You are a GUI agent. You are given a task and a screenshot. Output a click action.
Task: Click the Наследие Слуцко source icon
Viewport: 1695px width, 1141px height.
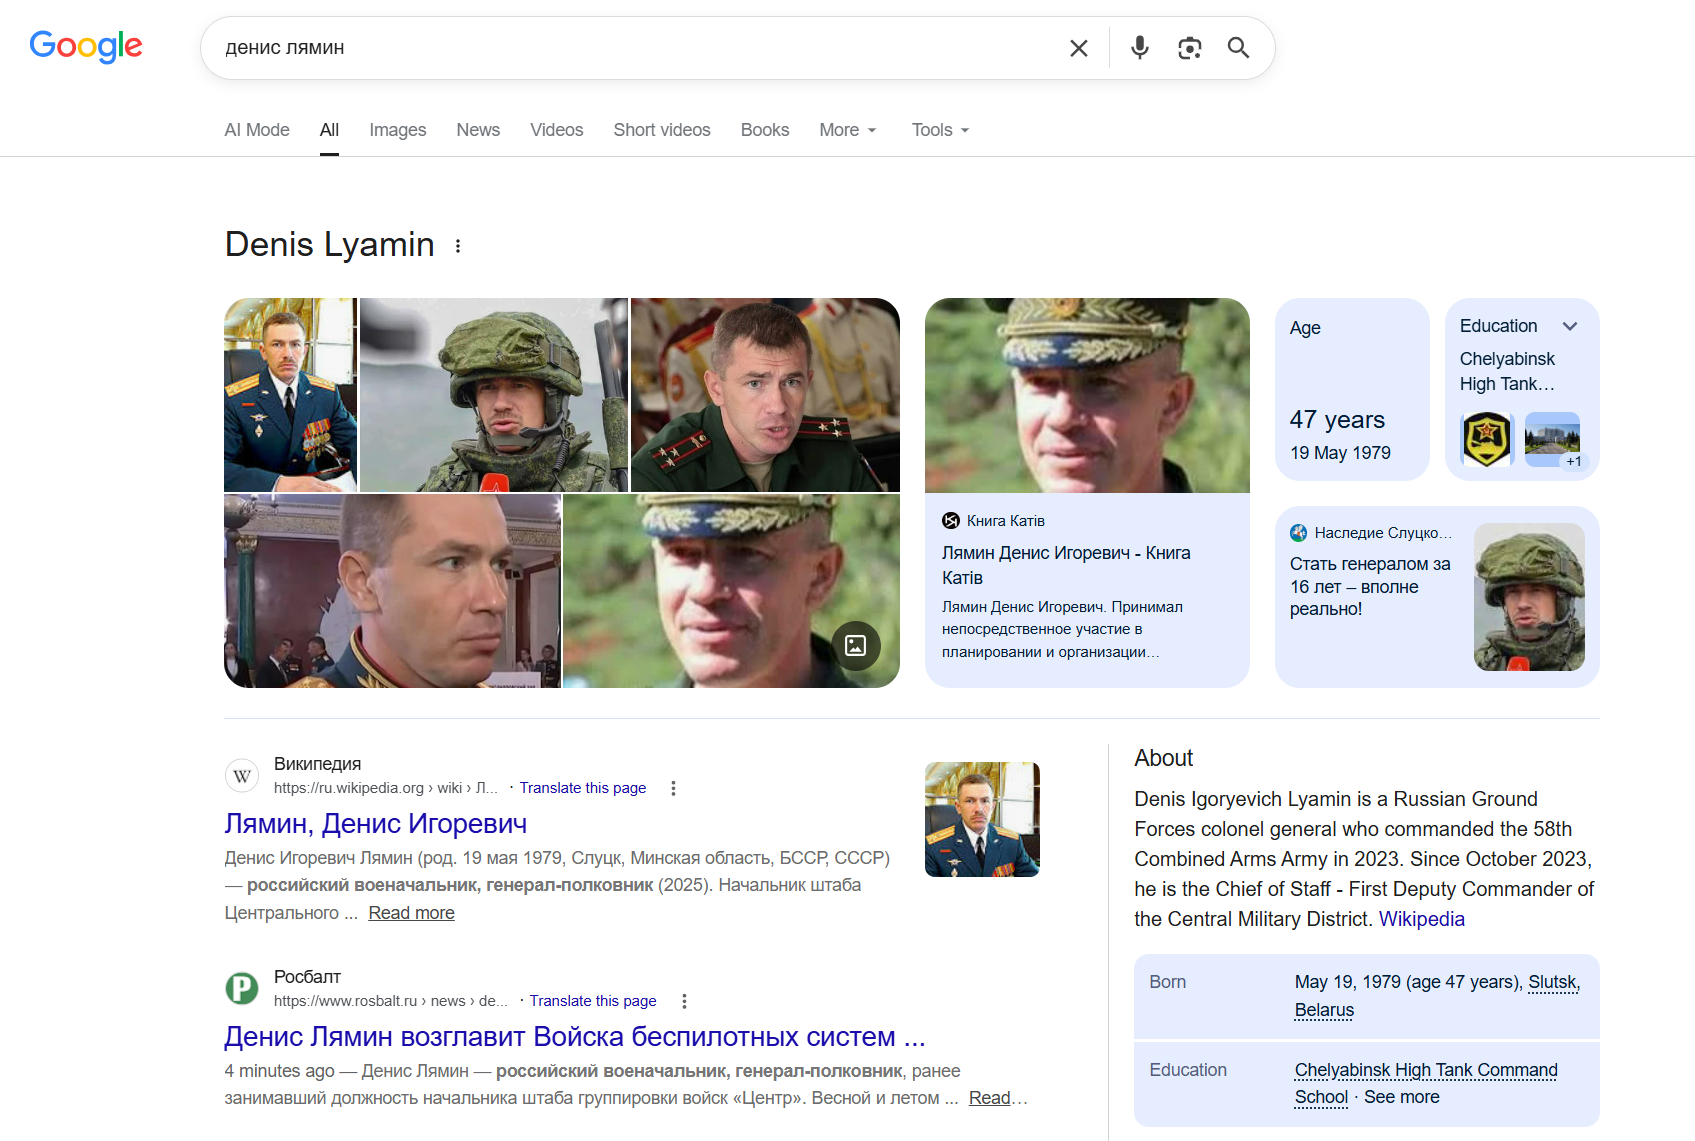pos(1299,533)
